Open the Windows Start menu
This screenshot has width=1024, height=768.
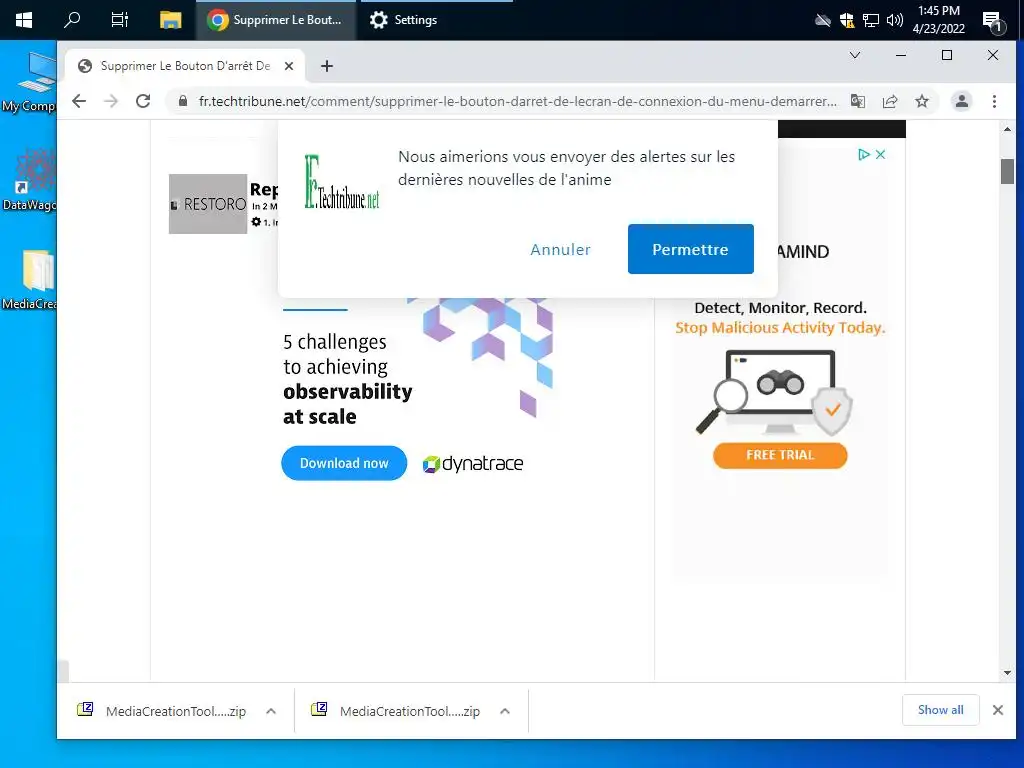24,20
